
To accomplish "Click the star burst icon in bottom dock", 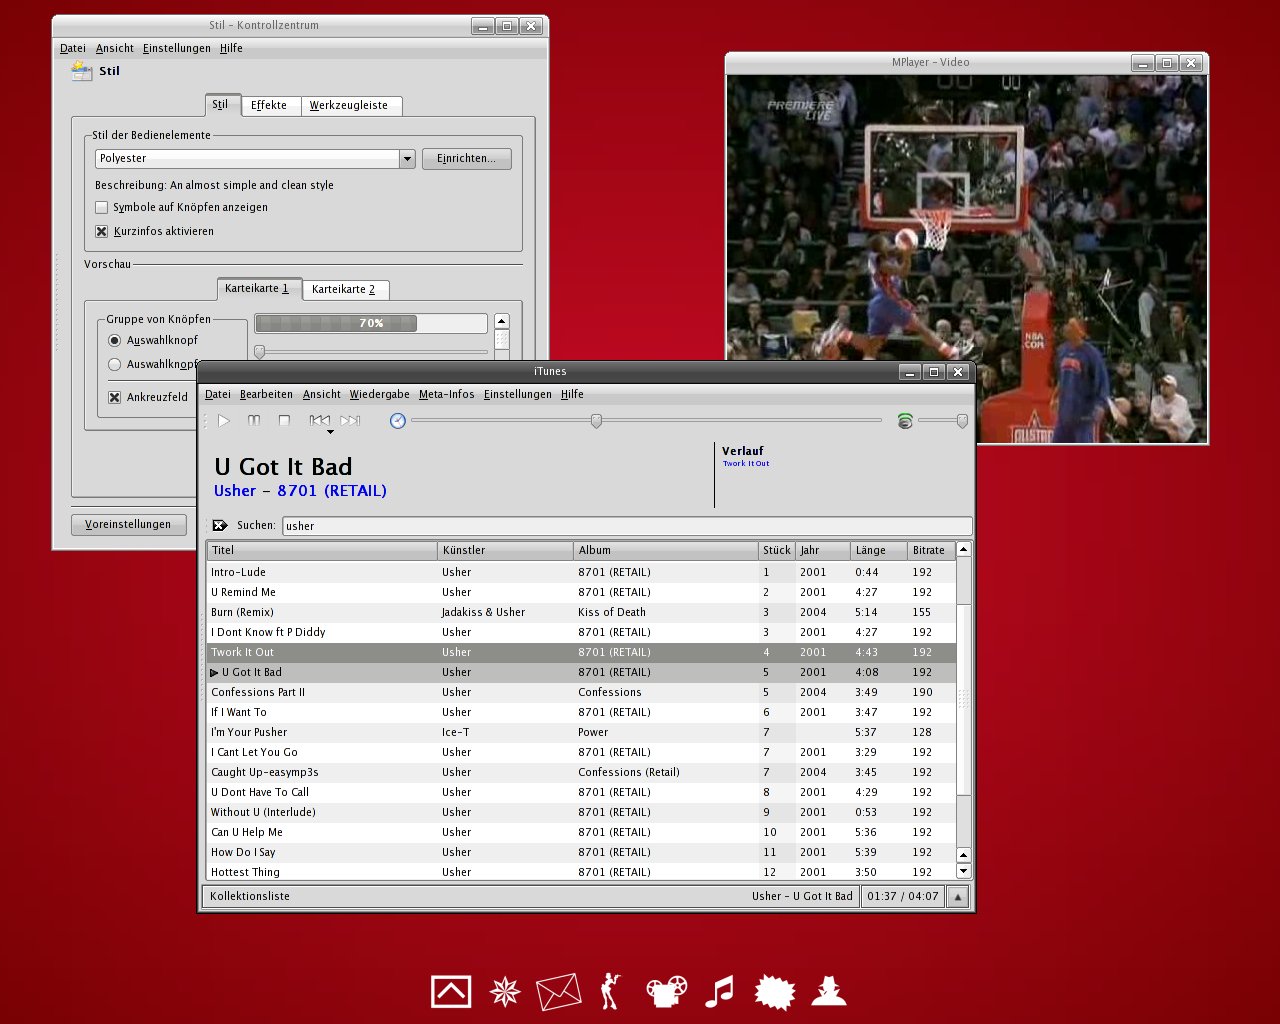I will (505, 991).
